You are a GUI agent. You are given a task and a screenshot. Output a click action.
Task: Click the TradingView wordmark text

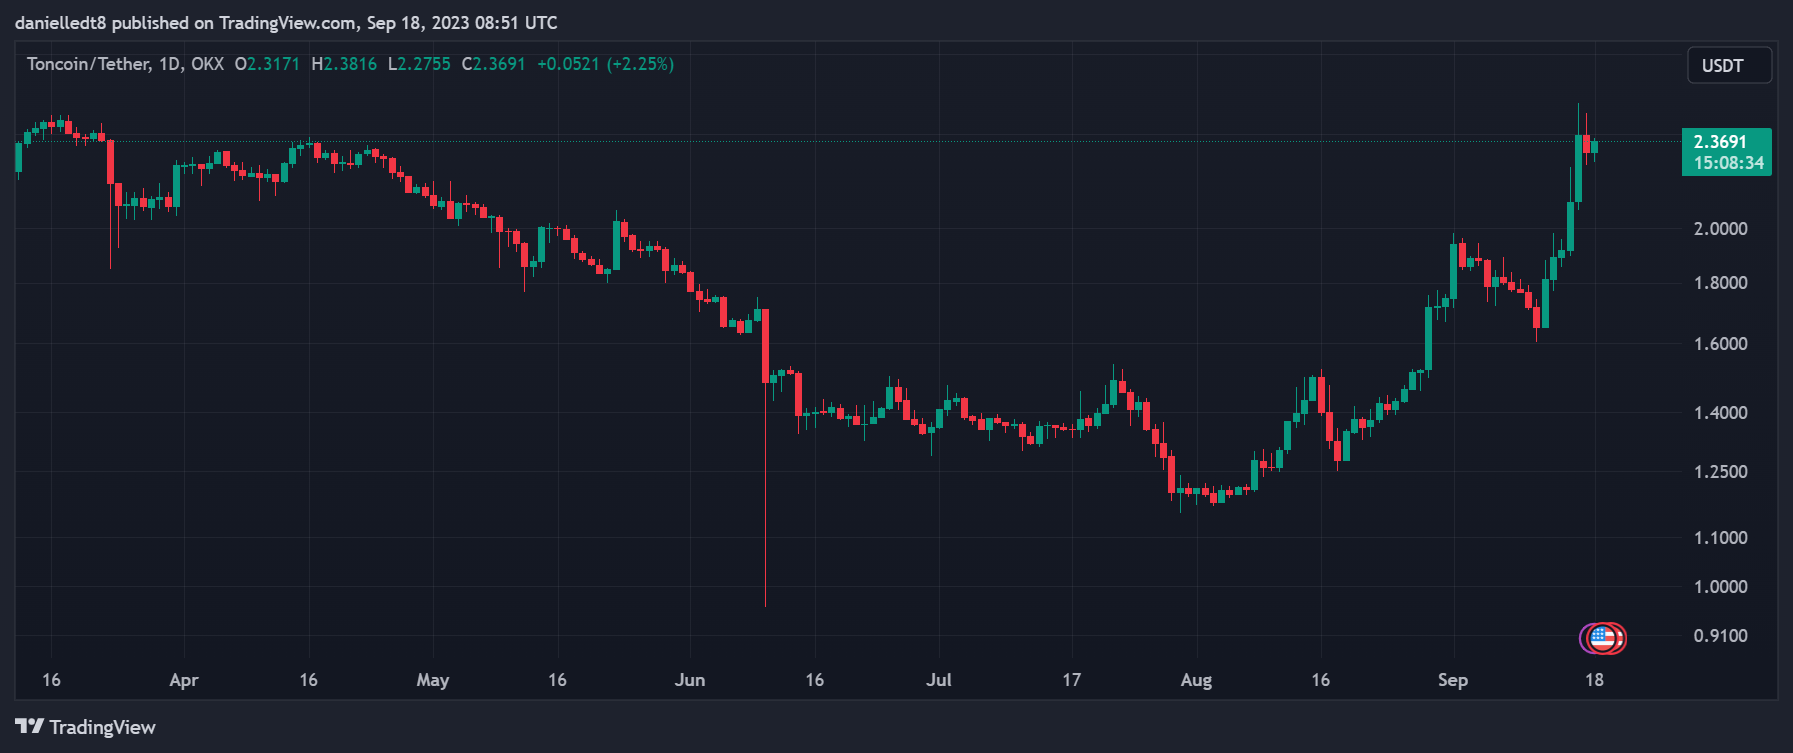coord(103,727)
